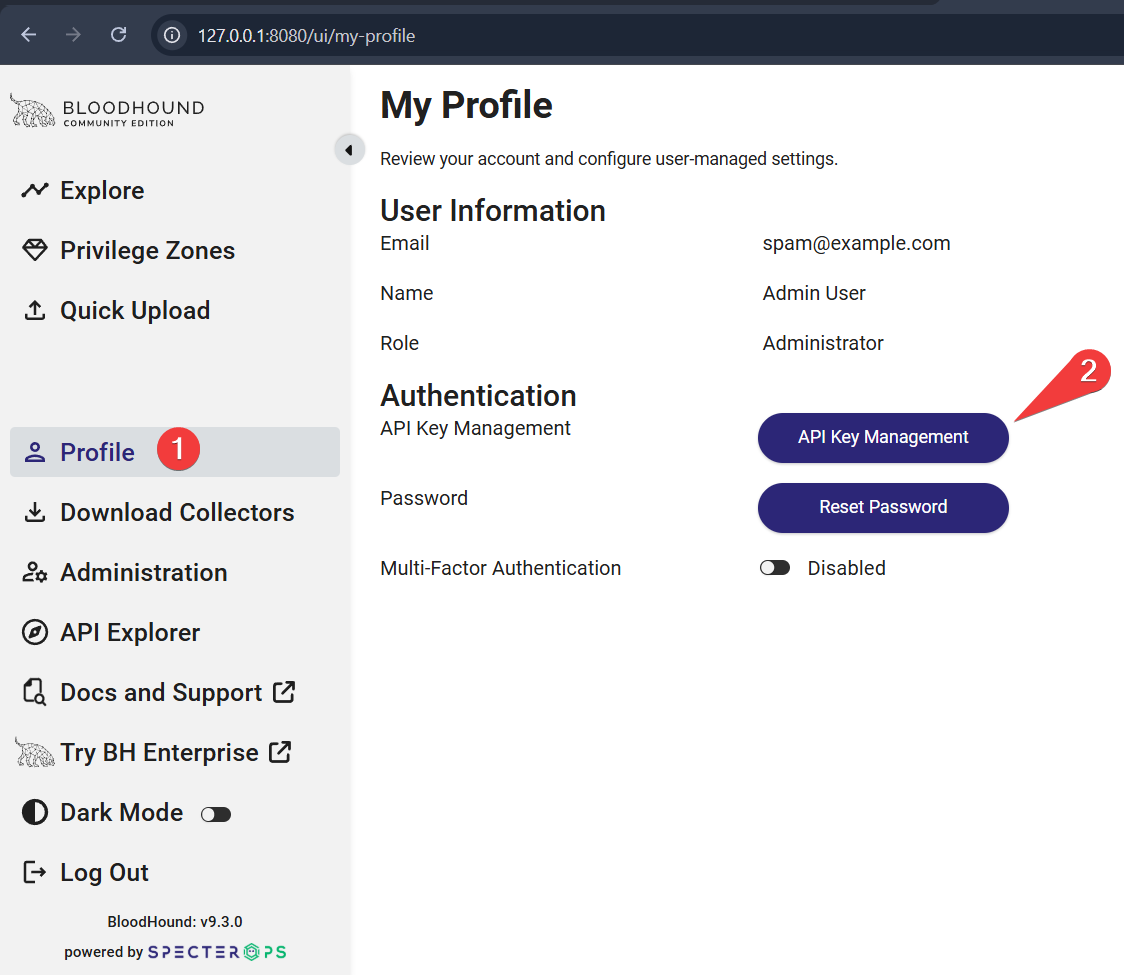Click the browser forward arrow
1124x975 pixels.
(73, 34)
